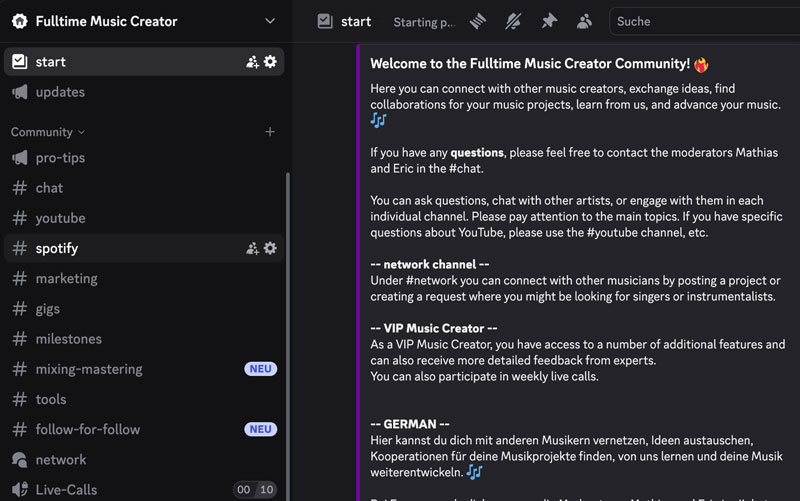Viewport: 800px width, 501px height.
Task: Click invite icon on spotify channel
Action: [x=252, y=248]
